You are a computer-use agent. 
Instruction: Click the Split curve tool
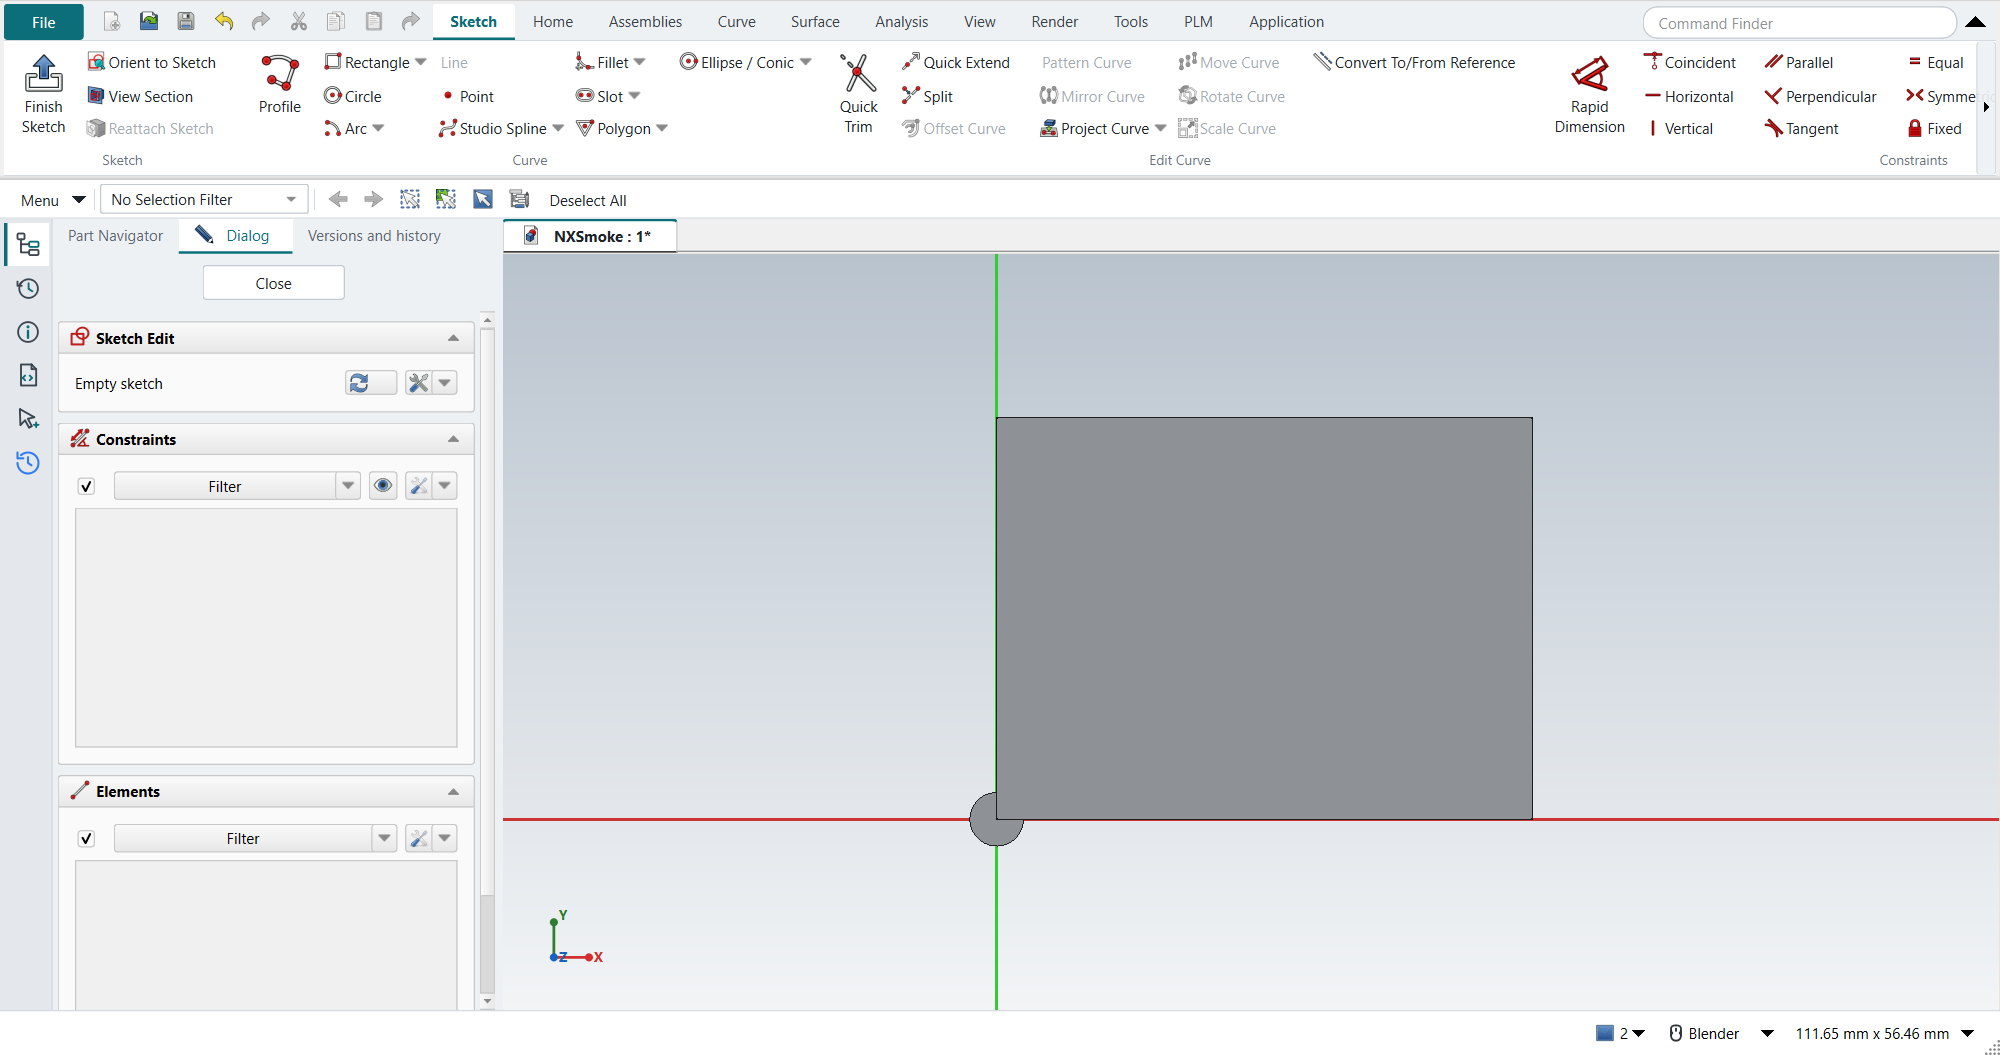pos(927,96)
